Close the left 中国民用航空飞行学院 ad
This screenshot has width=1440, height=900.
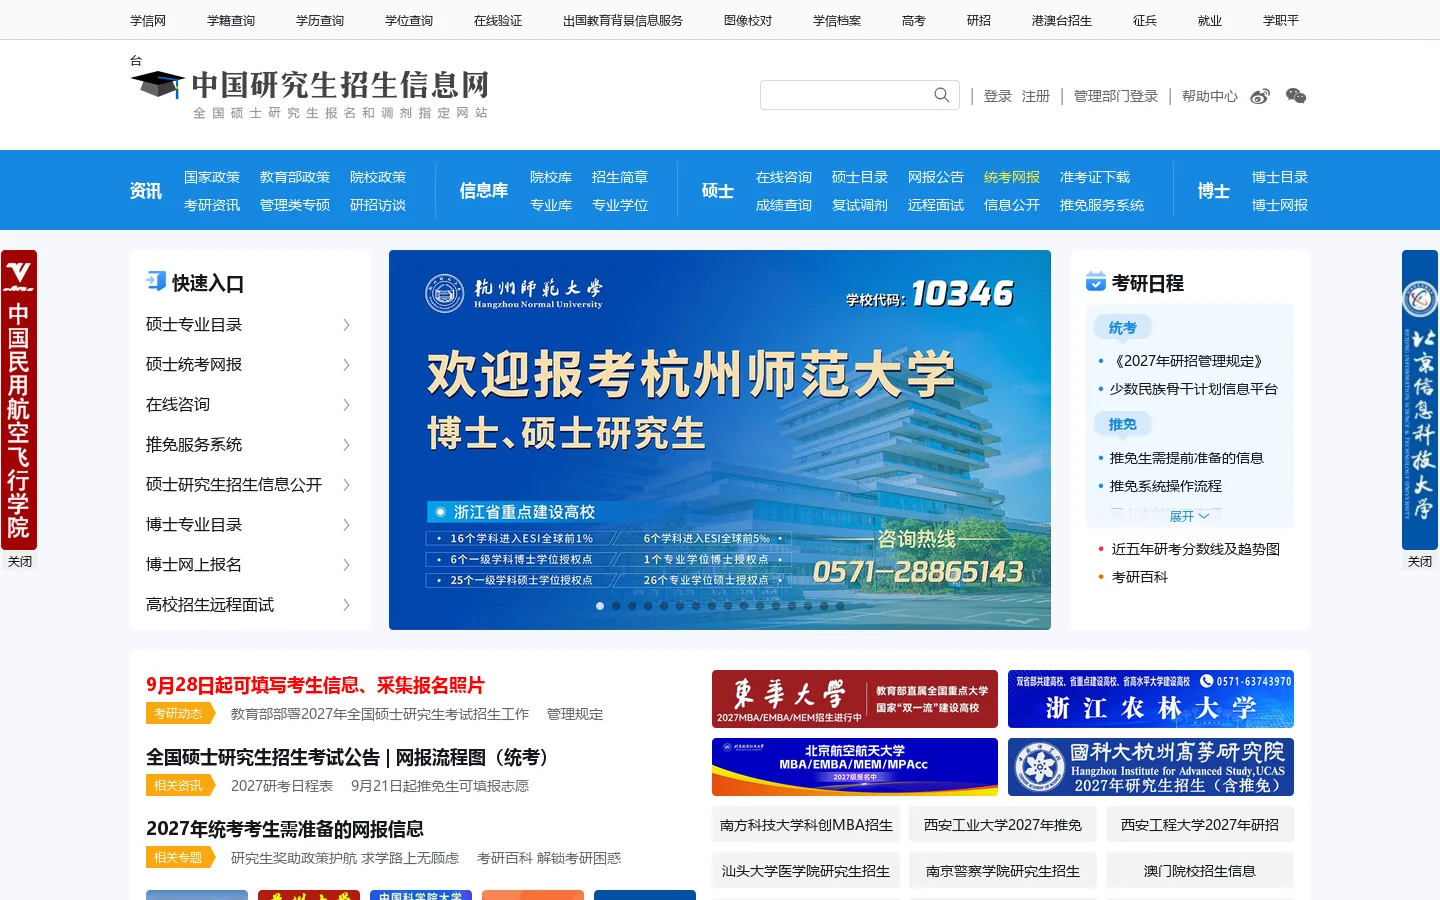coord(20,562)
